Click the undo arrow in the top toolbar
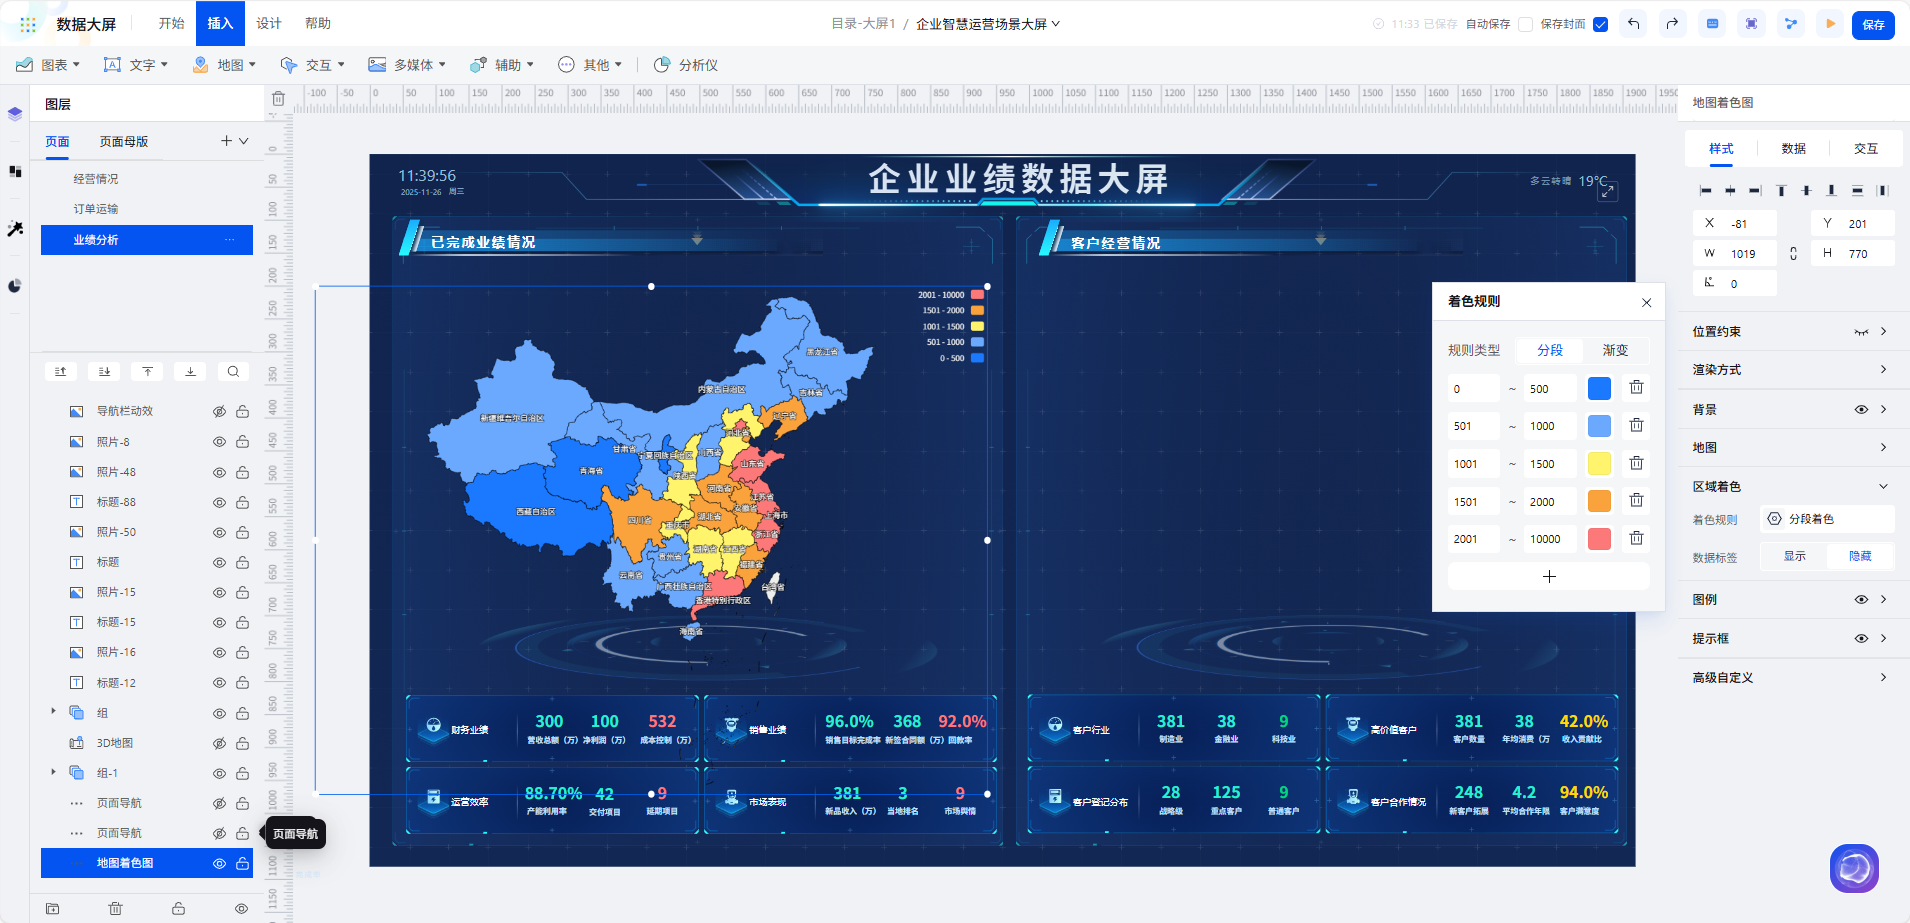 (1633, 24)
